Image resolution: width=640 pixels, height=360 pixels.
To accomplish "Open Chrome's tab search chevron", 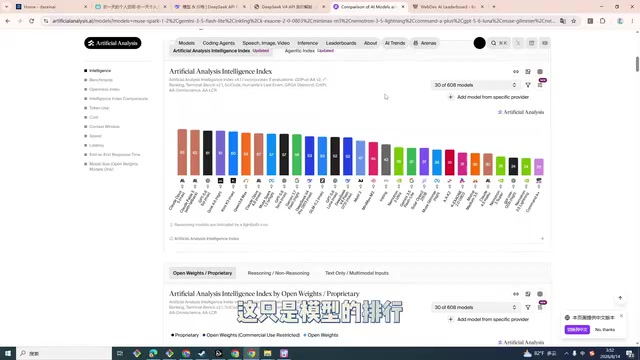I will tap(6, 7).
